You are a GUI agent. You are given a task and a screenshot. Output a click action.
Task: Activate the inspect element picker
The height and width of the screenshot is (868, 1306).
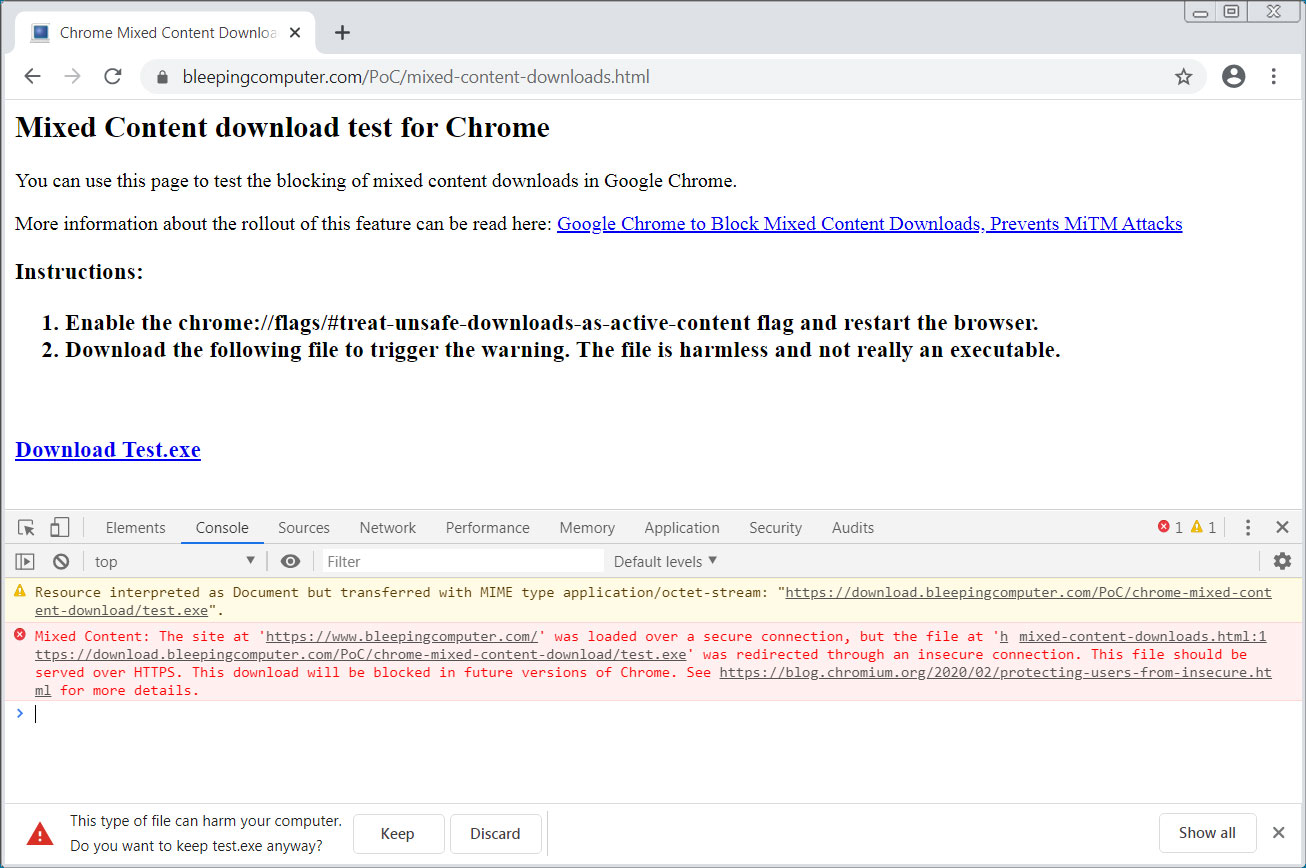tap(26, 528)
